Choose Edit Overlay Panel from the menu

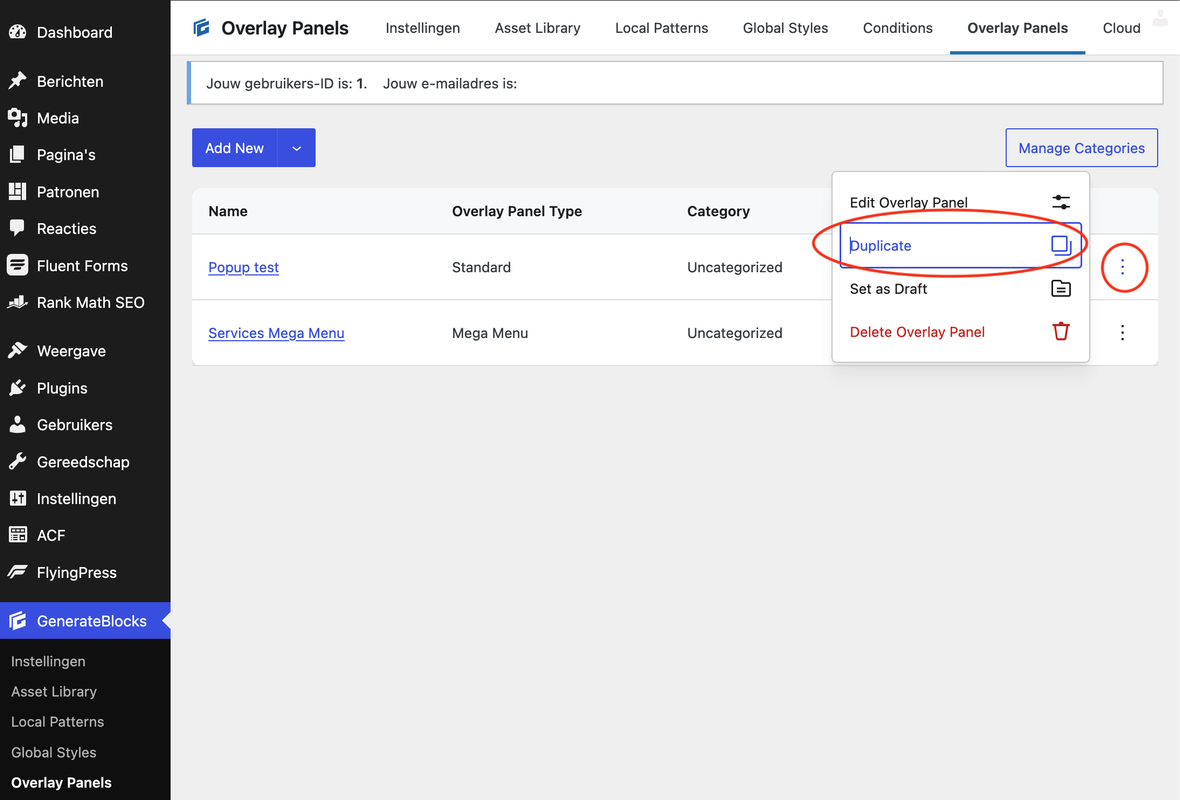click(x=960, y=202)
